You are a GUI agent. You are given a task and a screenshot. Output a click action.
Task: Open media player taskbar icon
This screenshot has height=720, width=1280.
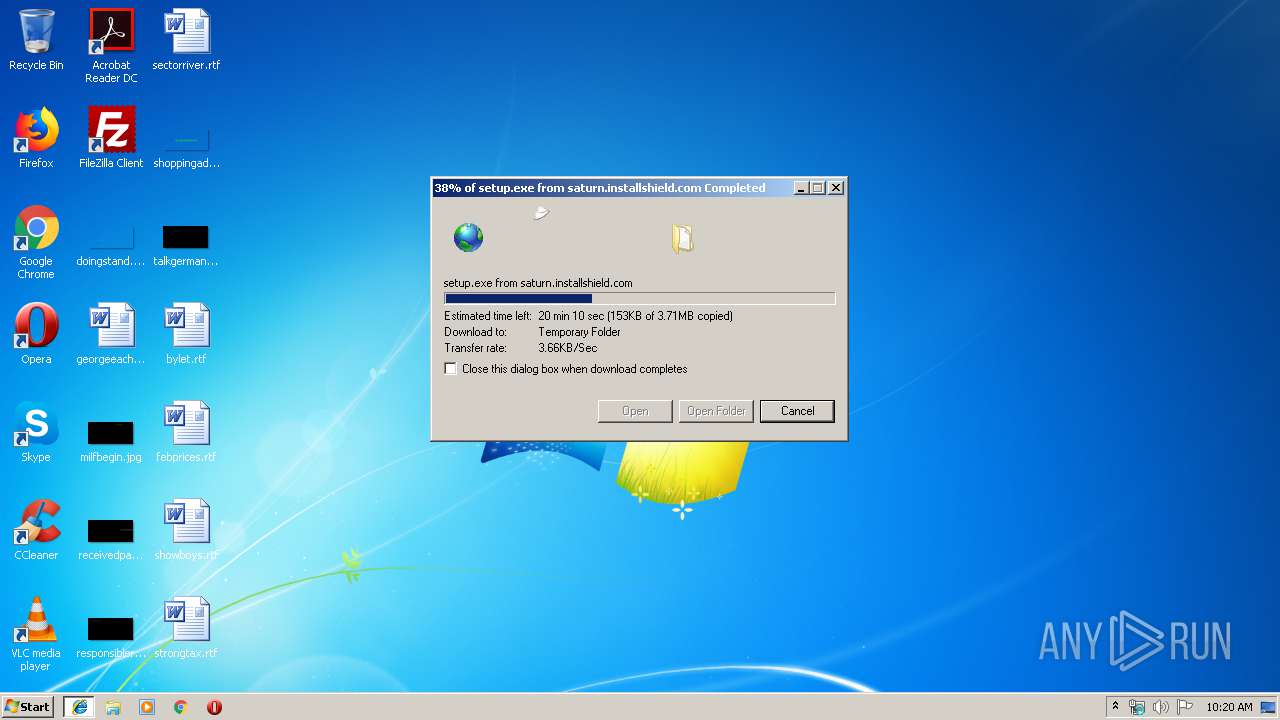click(147, 707)
